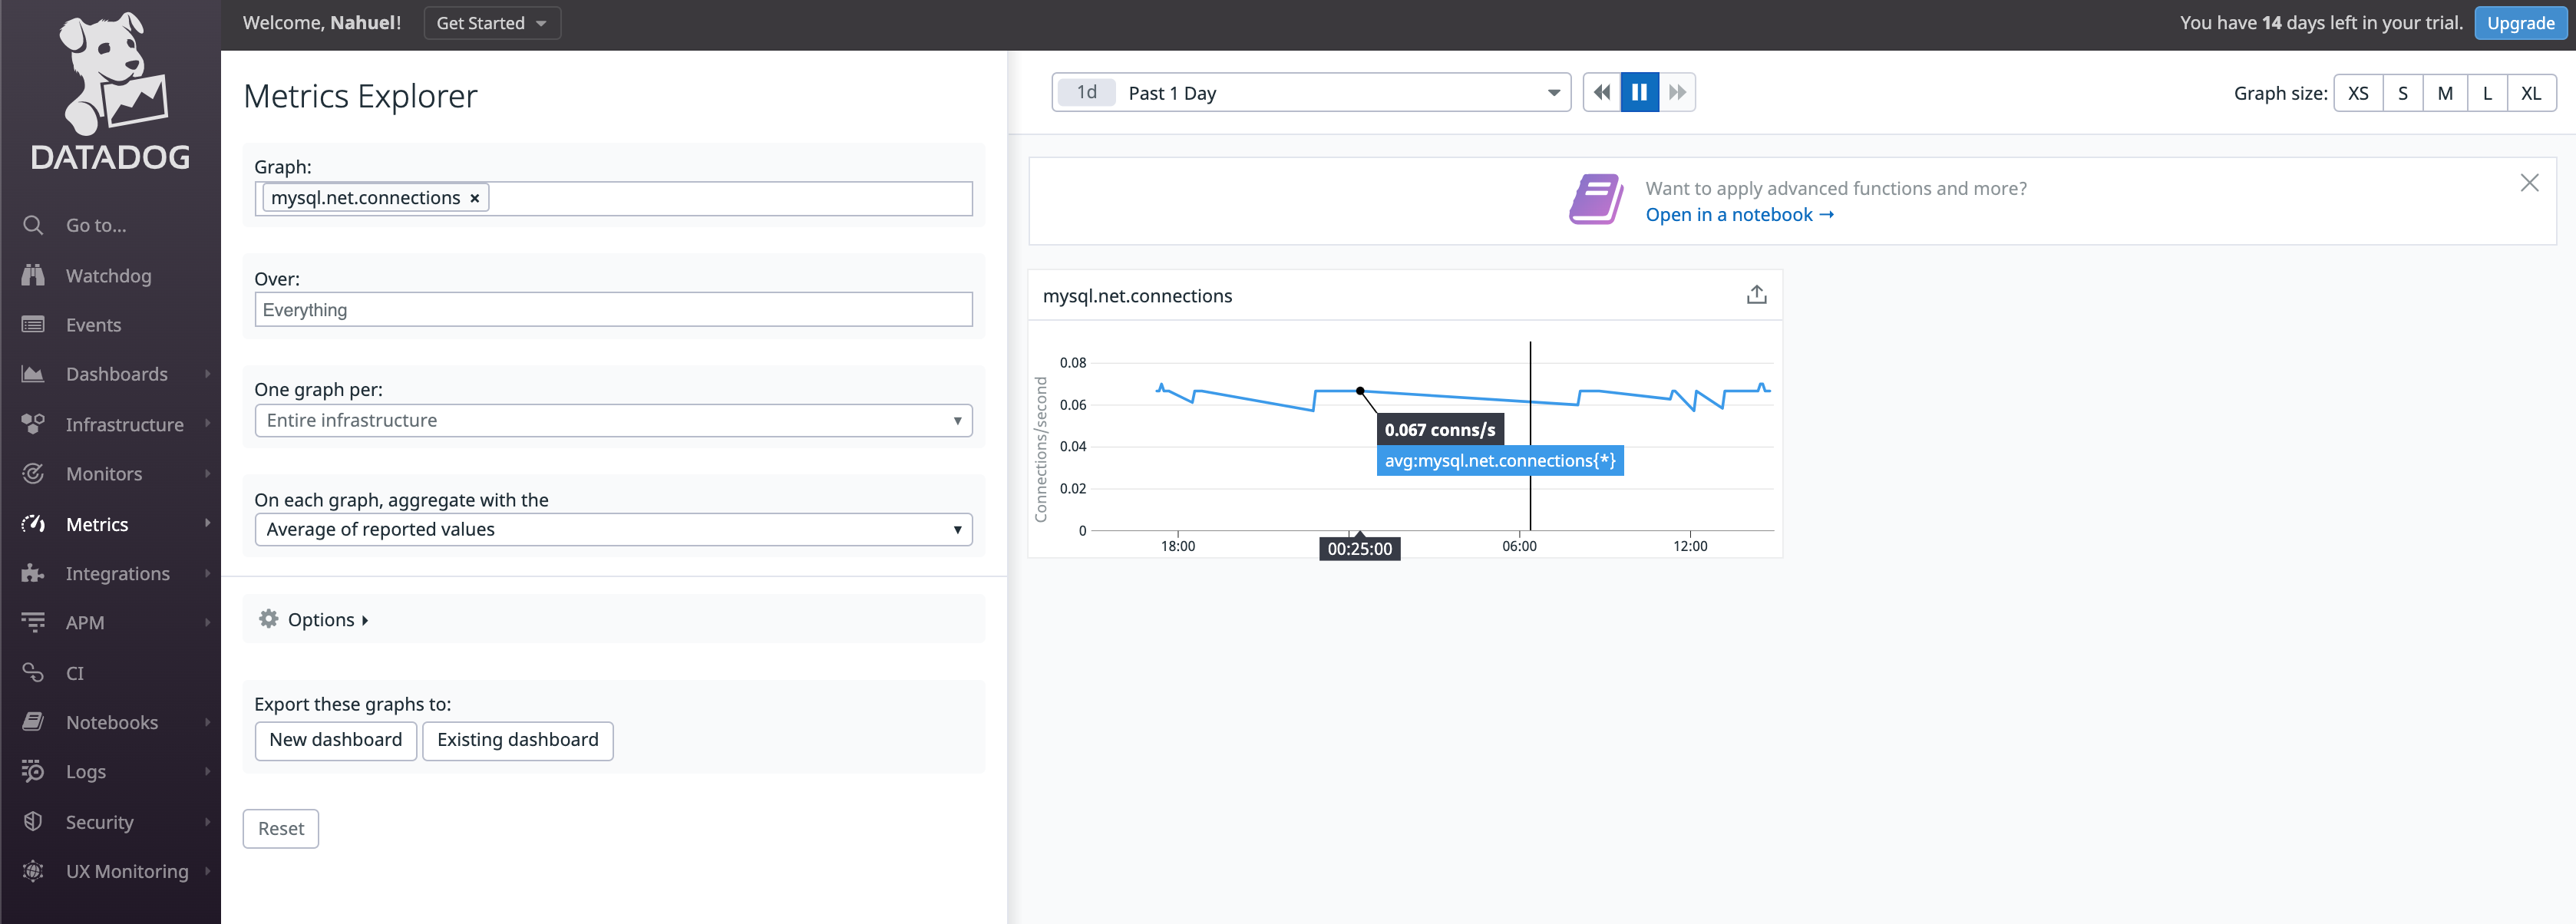
Task: Click the Upgrade button
Action: coord(2520,23)
